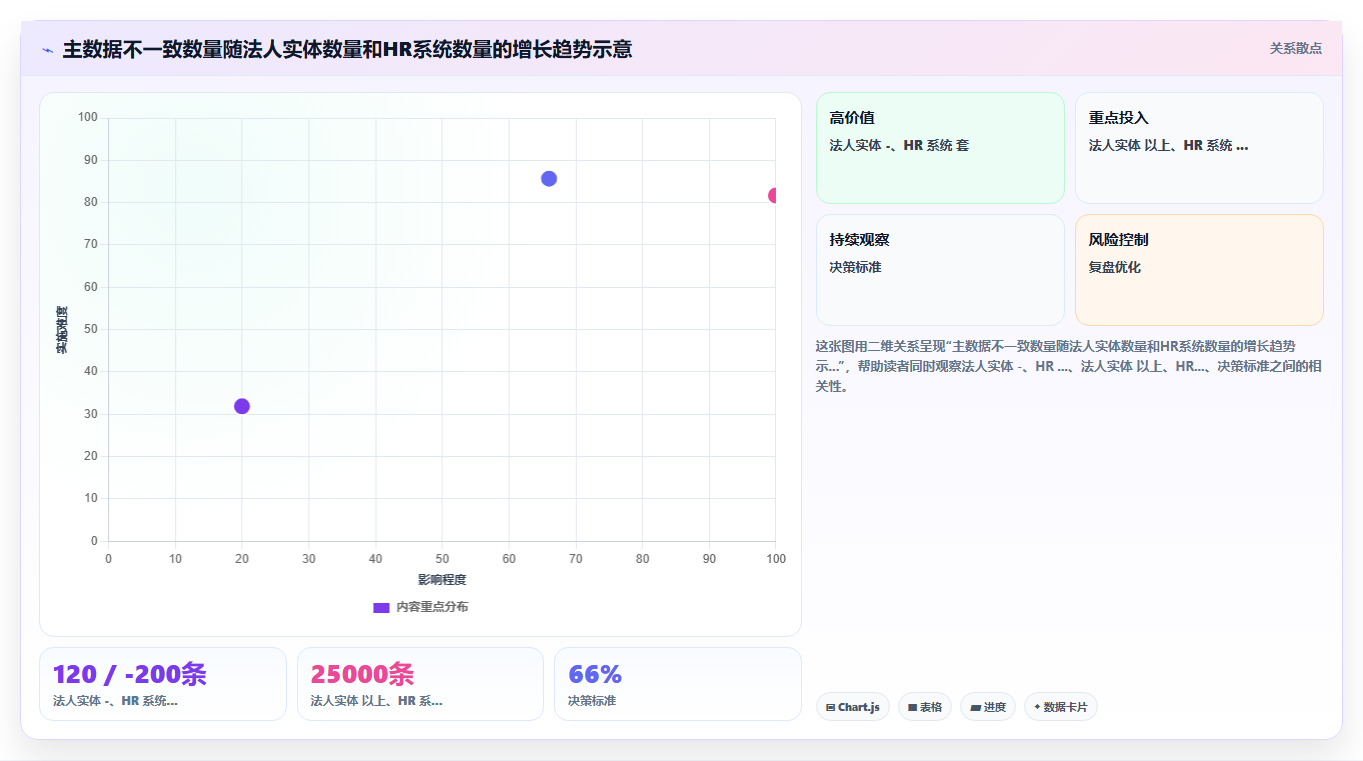Click the 25000条 stat card
This screenshot has width=1363, height=761.
pyautogui.click(x=420, y=684)
